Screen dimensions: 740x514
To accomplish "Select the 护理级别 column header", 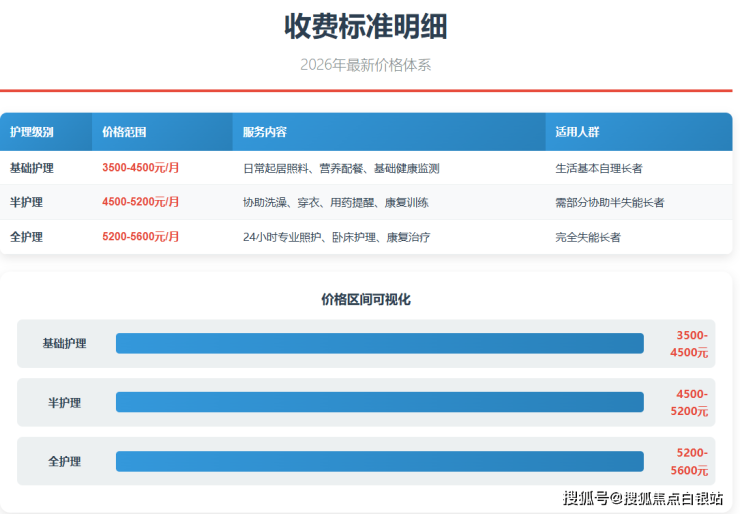I will point(32,132).
